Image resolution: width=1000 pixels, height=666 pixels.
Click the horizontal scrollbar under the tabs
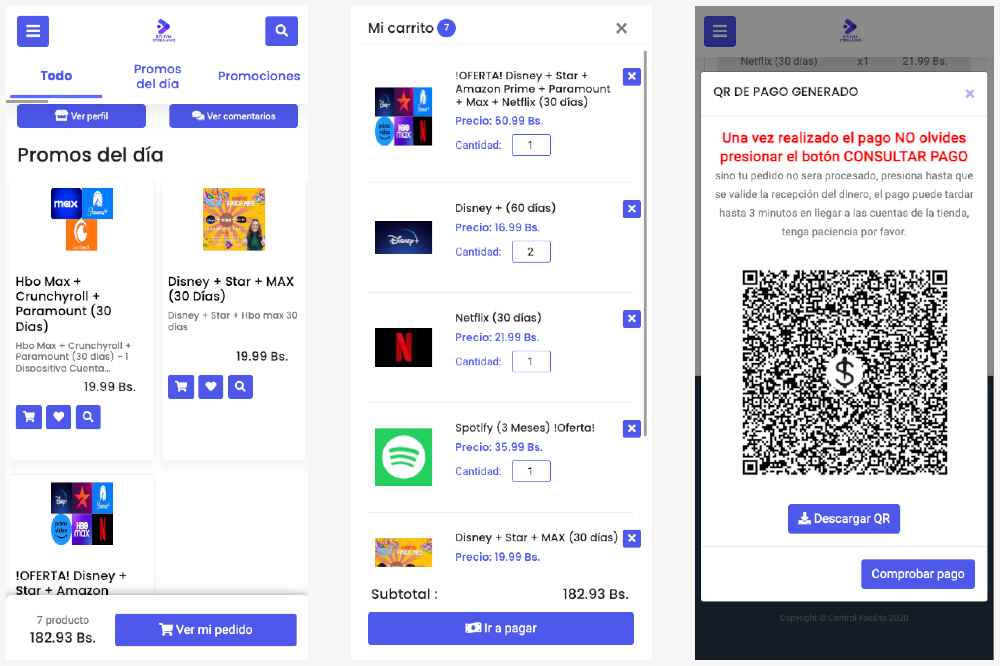tap(27, 101)
